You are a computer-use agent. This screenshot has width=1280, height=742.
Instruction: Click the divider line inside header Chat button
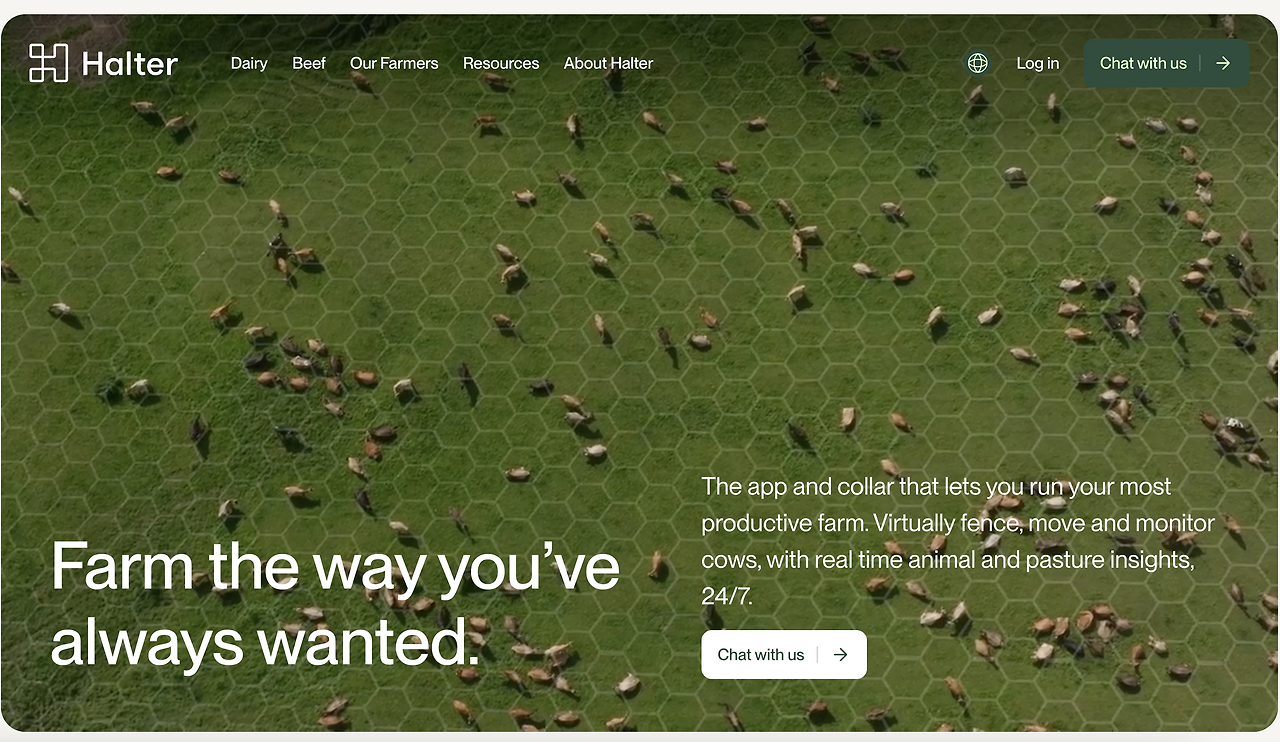pyautogui.click(x=1200, y=63)
